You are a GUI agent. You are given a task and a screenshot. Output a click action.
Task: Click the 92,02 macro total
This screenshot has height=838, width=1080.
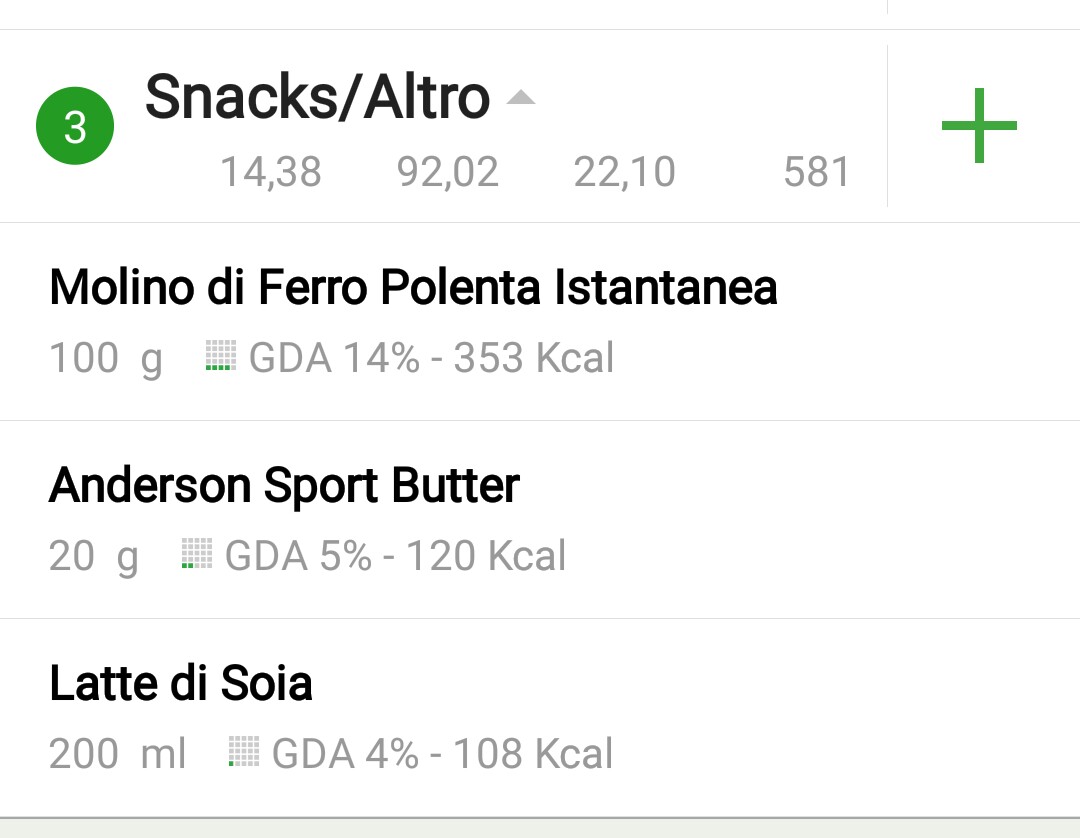448,171
